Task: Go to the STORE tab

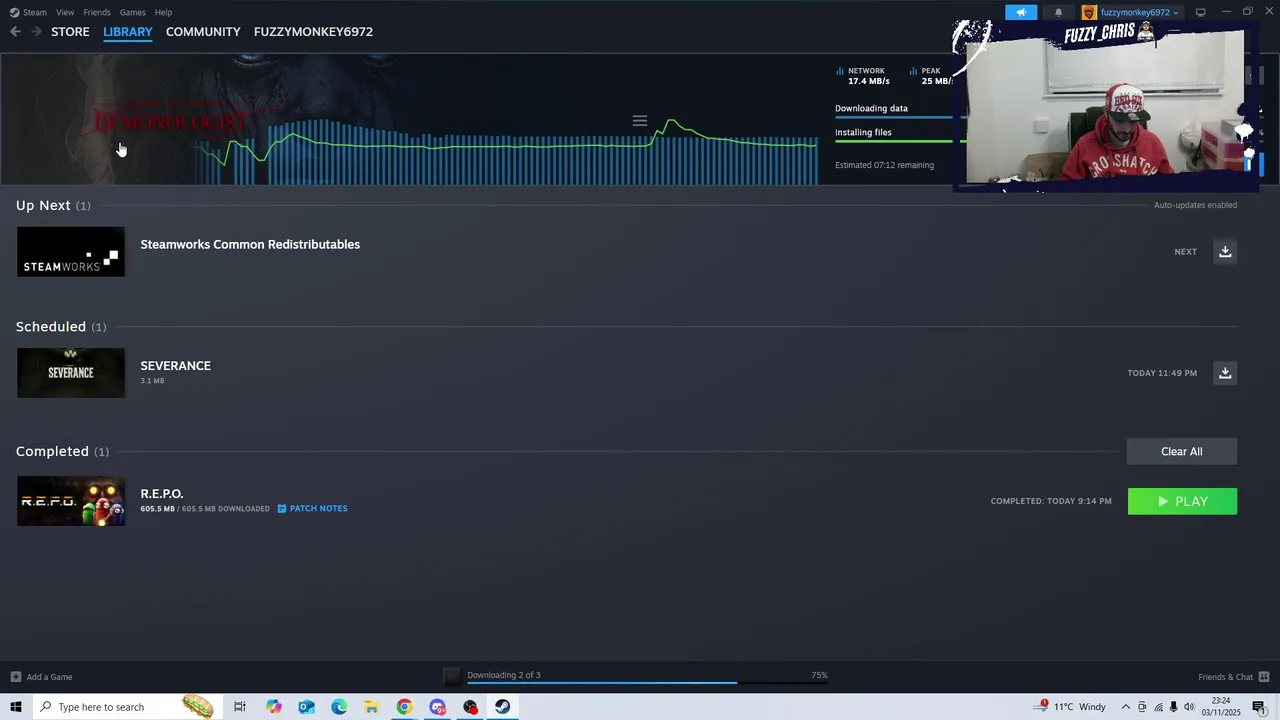Action: (70, 32)
